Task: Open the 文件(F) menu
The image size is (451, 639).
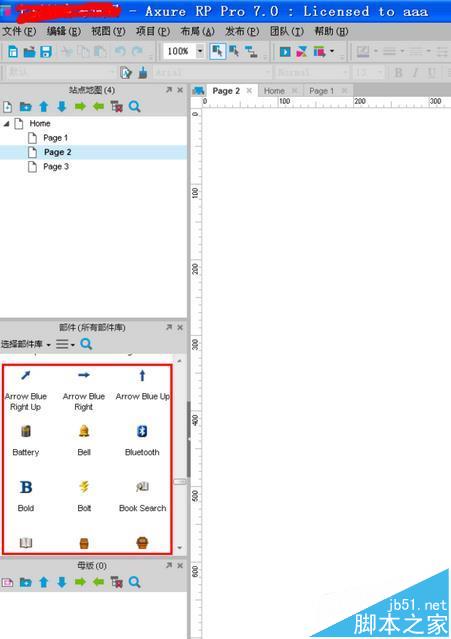Action: [19, 31]
